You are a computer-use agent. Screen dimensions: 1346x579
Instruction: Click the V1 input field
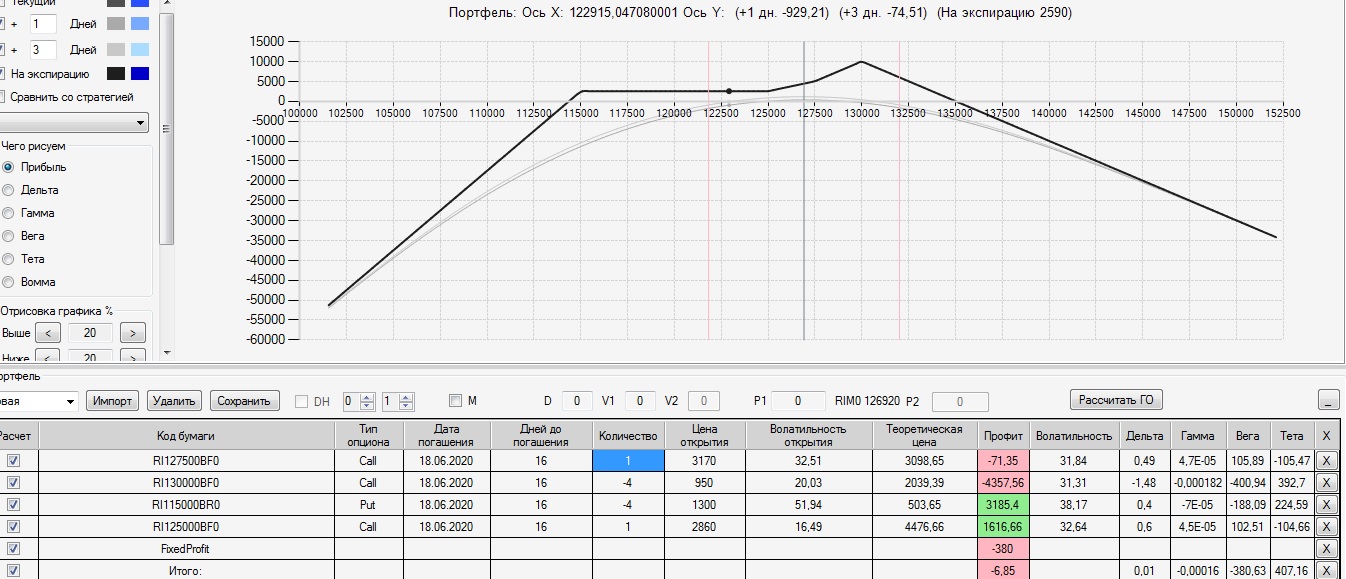point(640,401)
